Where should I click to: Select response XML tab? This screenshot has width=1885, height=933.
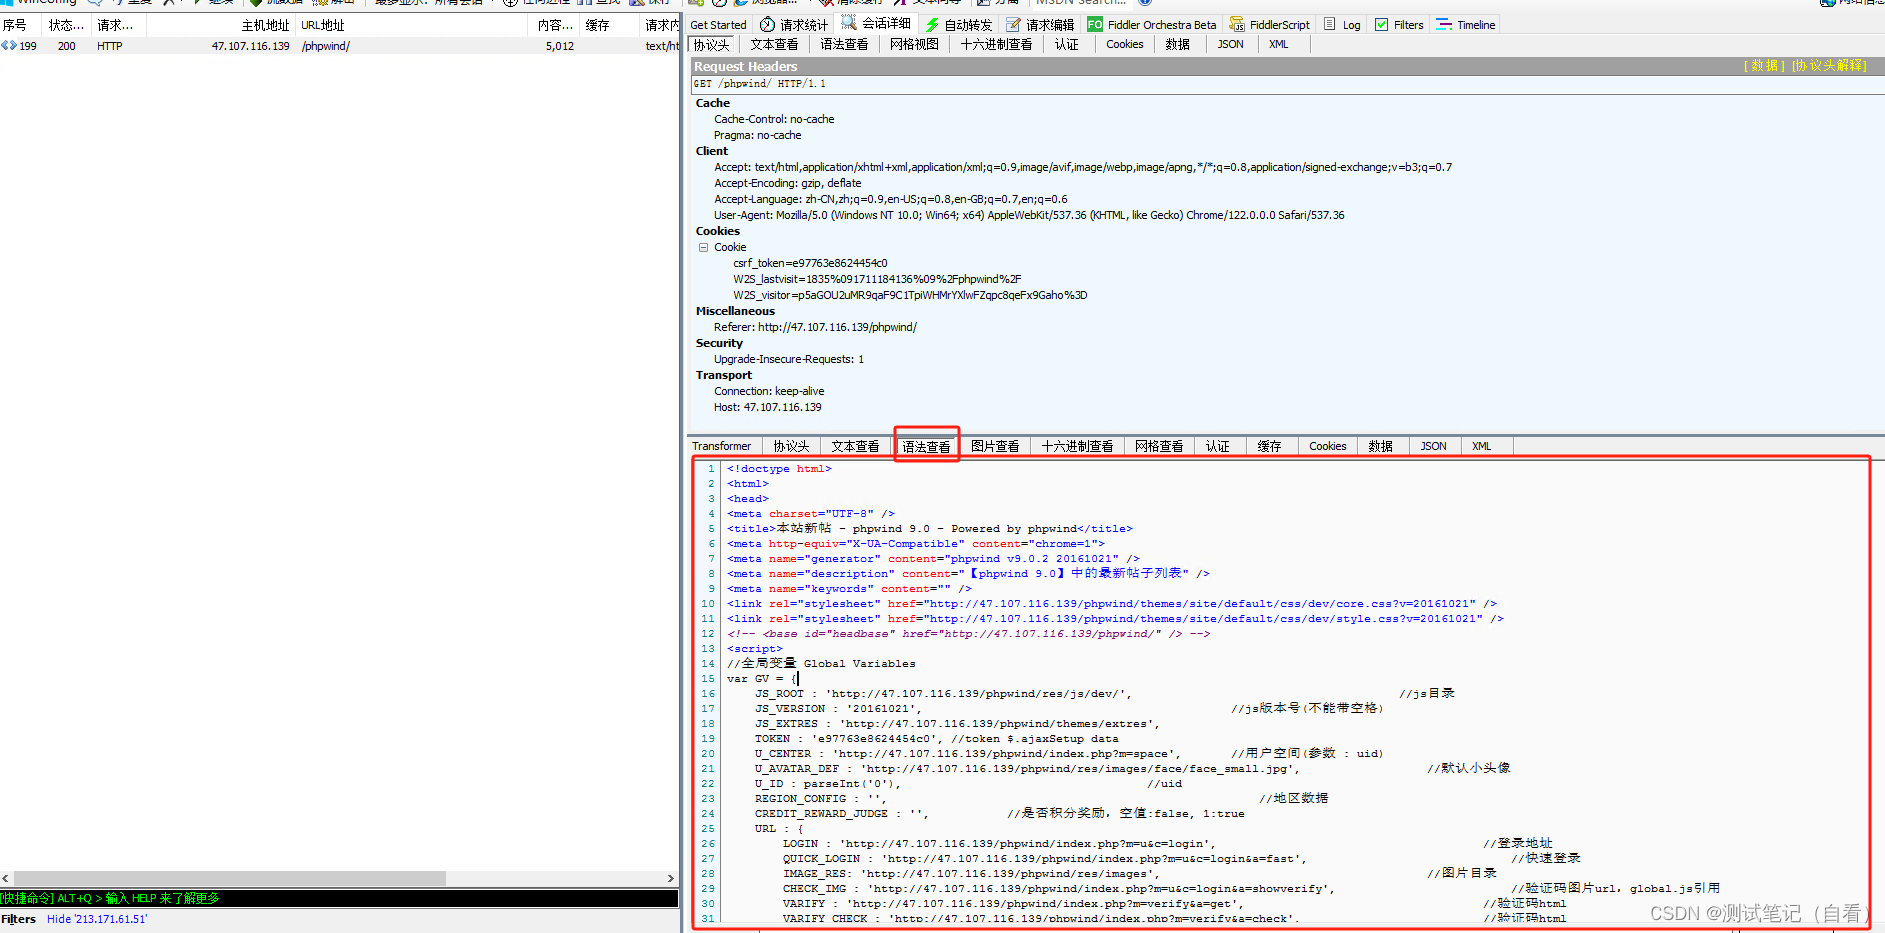coord(1481,446)
